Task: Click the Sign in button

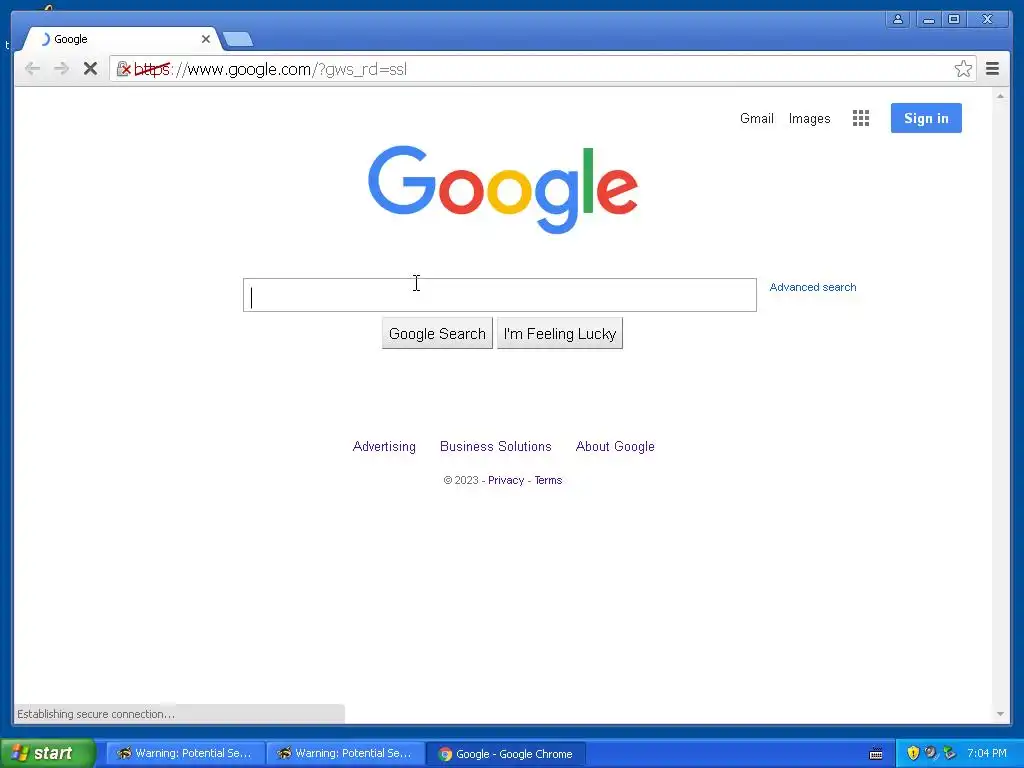Action: [x=926, y=118]
